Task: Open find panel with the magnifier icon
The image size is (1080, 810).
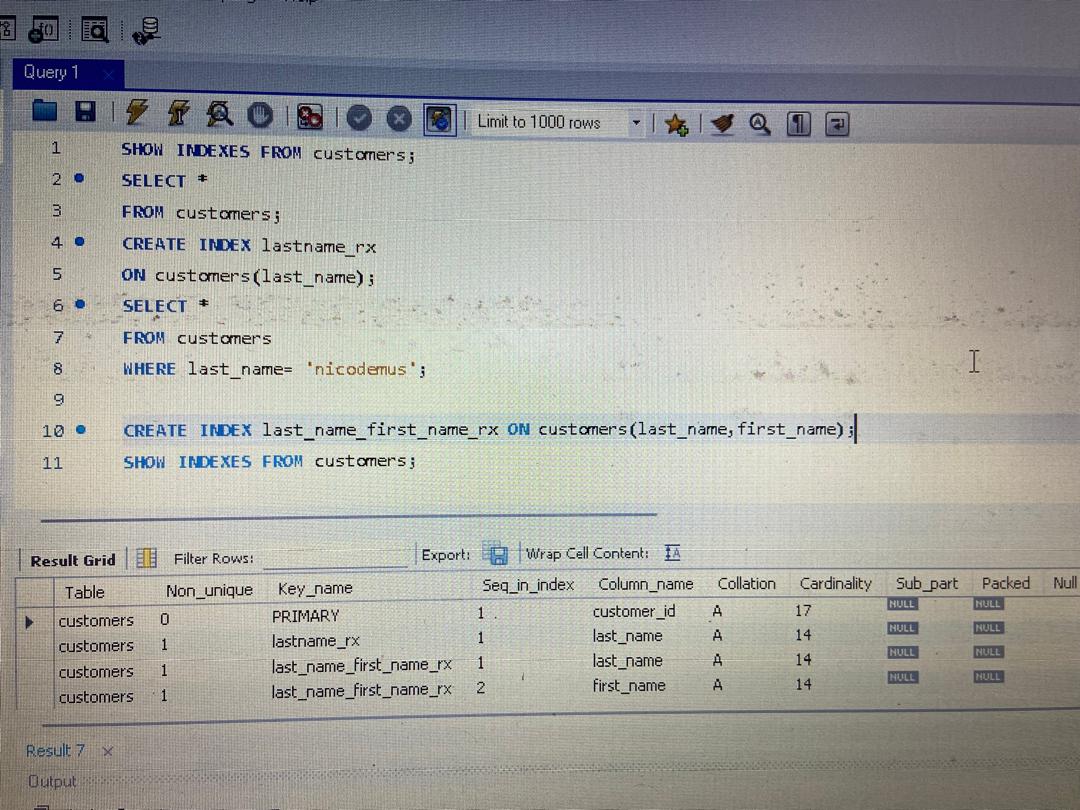Action: tap(760, 125)
